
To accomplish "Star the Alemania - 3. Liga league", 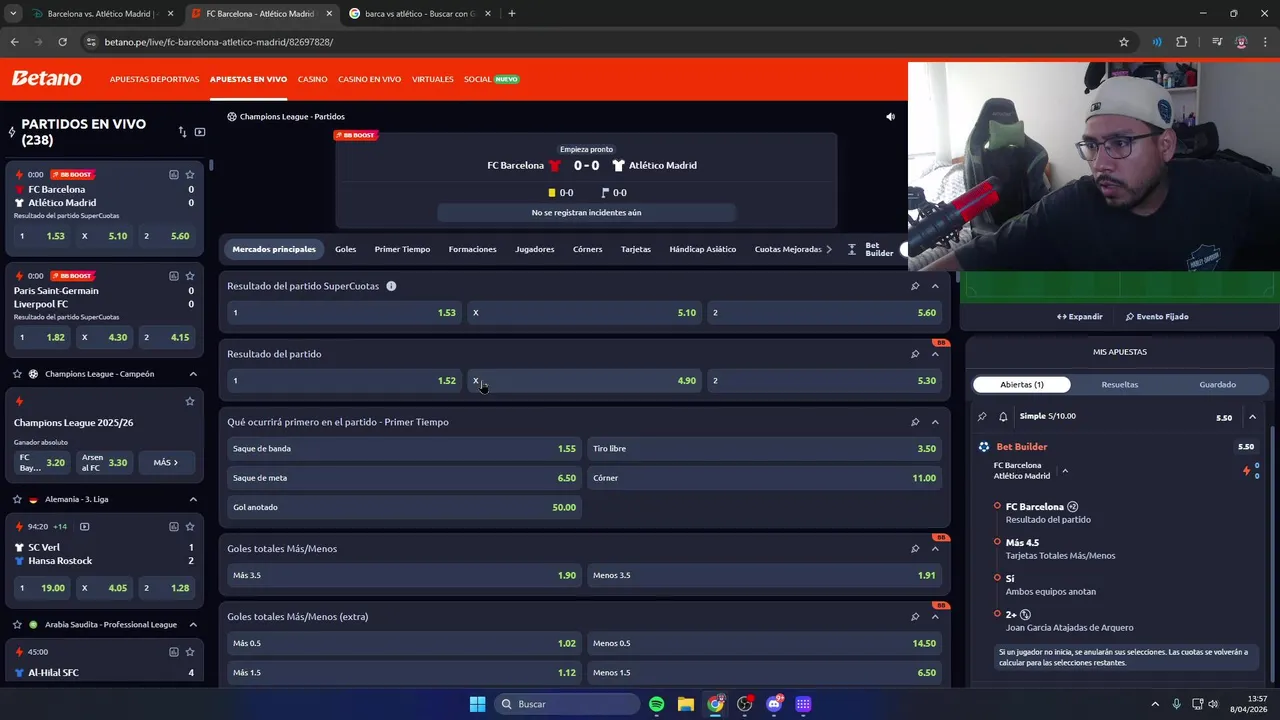I will coord(17,499).
